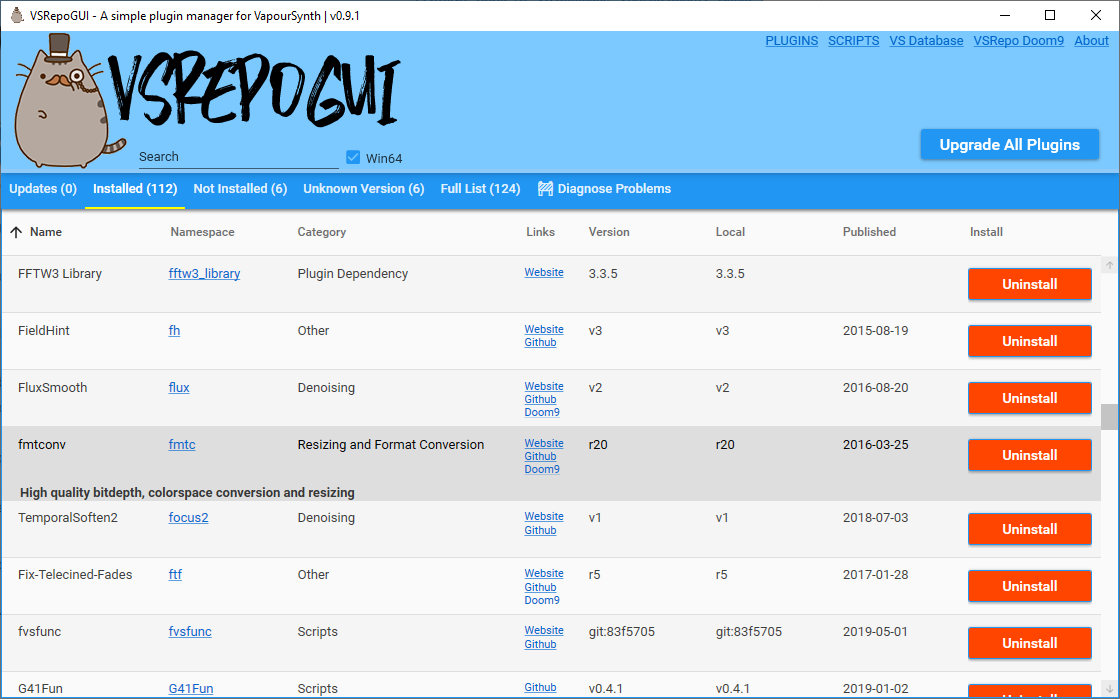Select the Installed (112) tab
Viewport: 1120px width, 699px height.
[x=135, y=188]
